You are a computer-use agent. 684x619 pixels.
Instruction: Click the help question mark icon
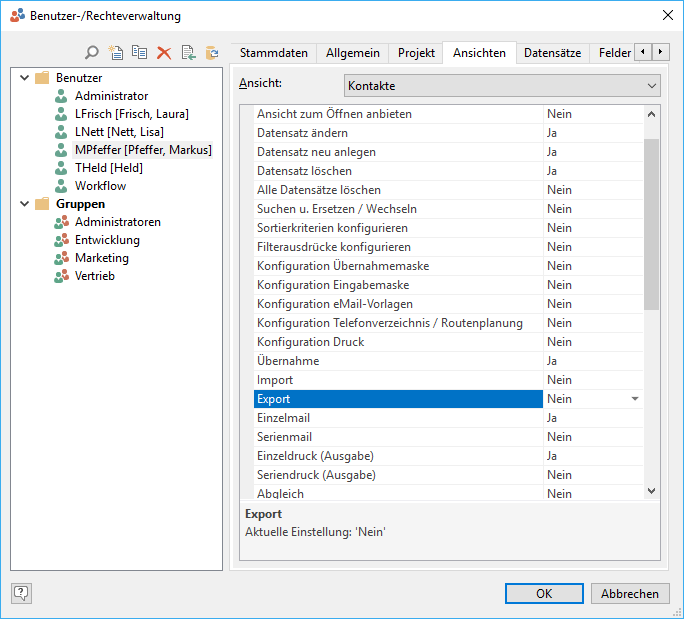(x=21, y=593)
